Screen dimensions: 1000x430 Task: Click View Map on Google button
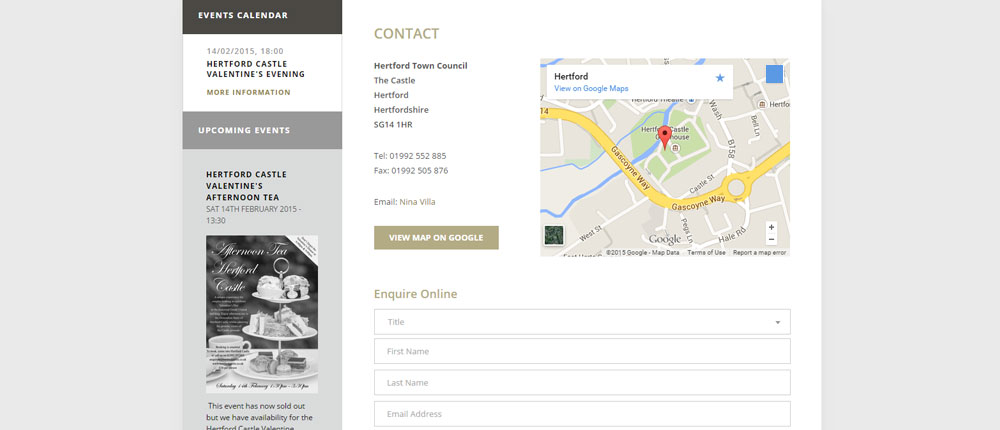coord(436,237)
